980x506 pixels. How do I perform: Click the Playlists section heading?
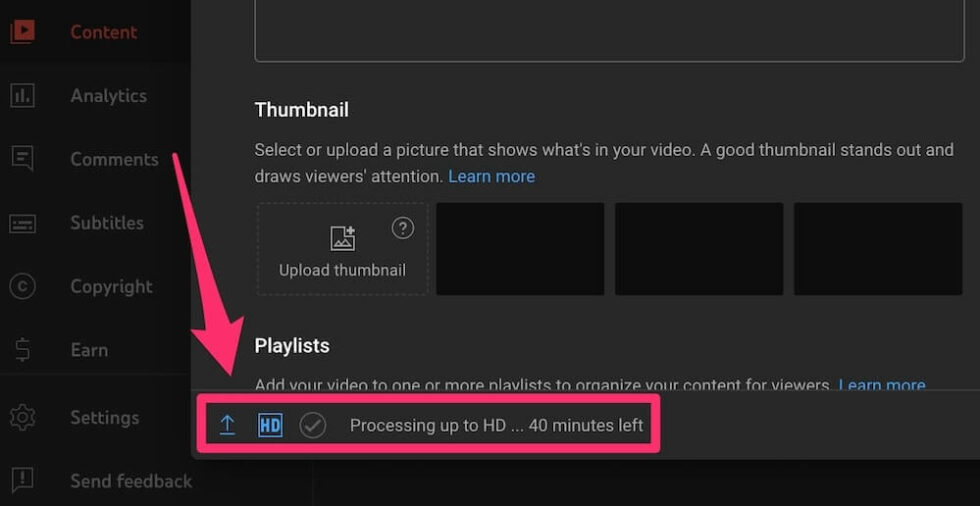(x=292, y=345)
